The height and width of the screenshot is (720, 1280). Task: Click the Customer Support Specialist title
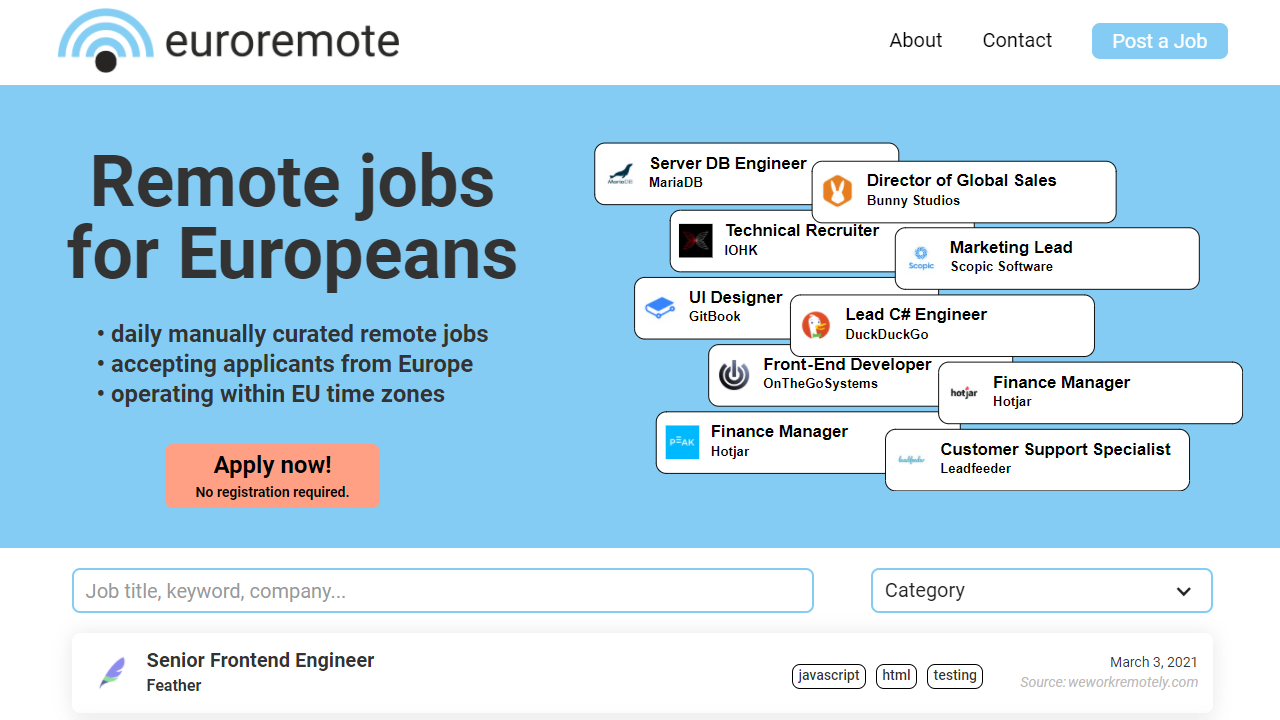click(x=1055, y=449)
